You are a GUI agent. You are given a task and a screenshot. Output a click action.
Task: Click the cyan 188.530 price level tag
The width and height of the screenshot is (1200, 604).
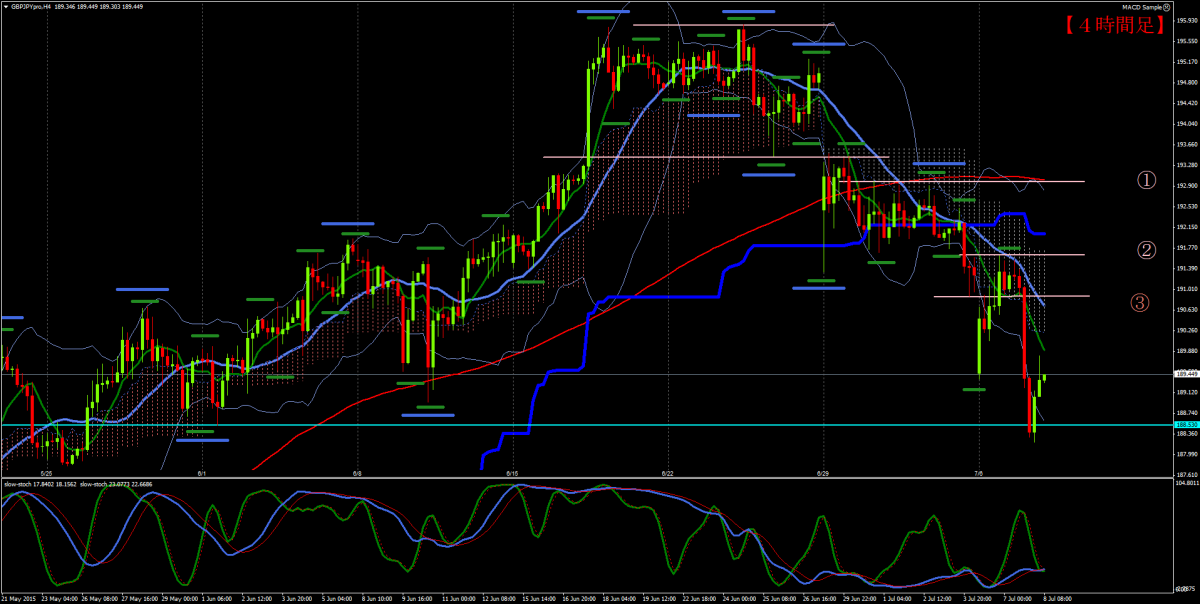point(1187,425)
